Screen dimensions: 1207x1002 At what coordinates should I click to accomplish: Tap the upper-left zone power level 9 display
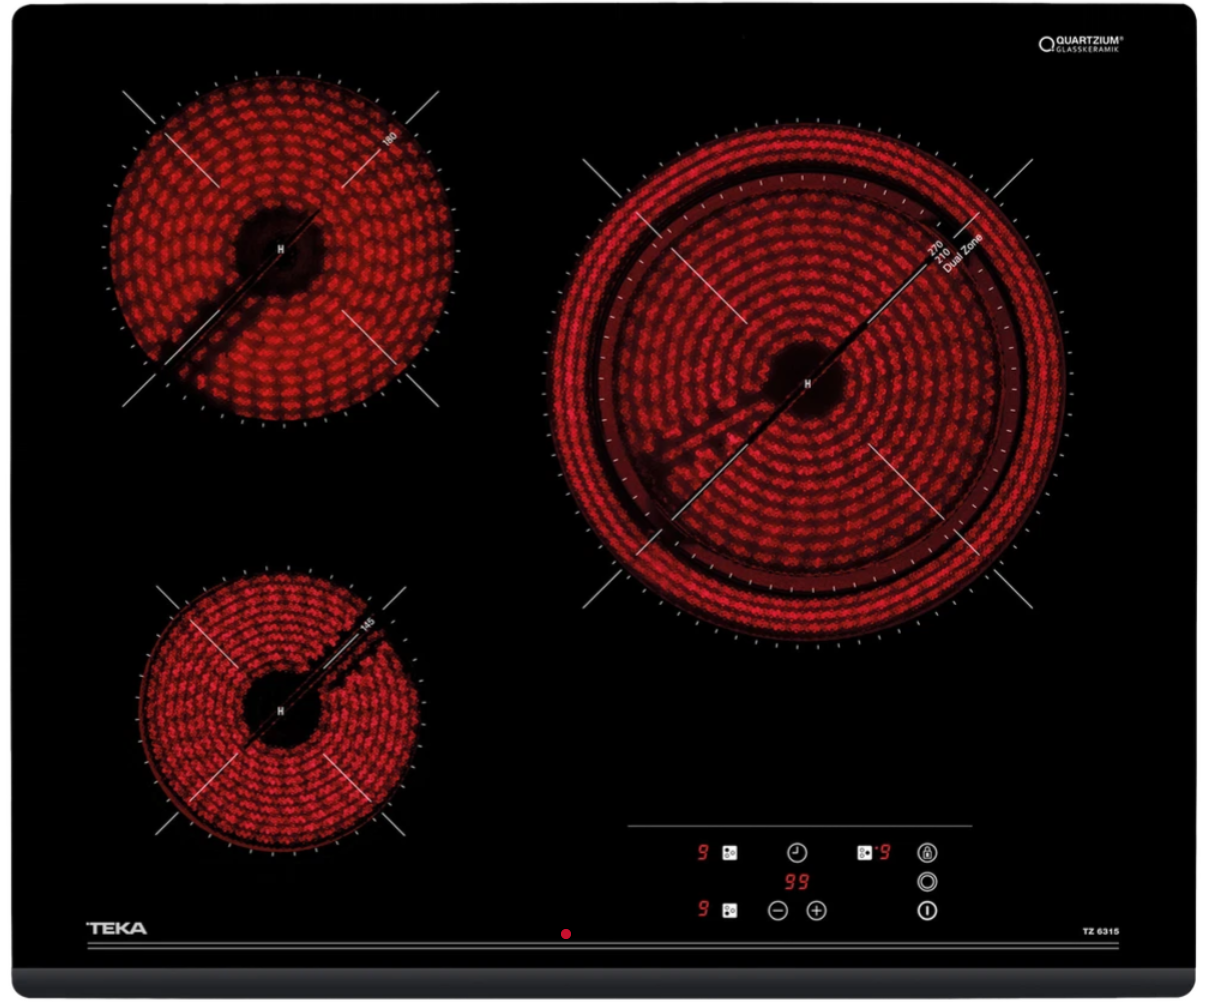click(x=703, y=853)
